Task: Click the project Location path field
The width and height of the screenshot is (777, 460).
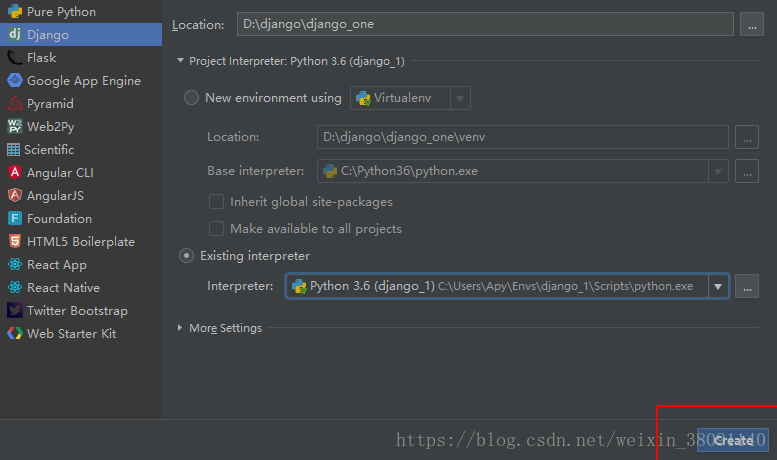Action: point(485,24)
